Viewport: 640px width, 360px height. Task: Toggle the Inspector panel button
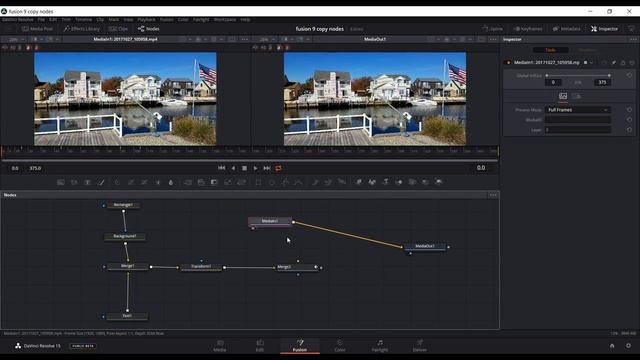pyautogui.click(x=604, y=29)
